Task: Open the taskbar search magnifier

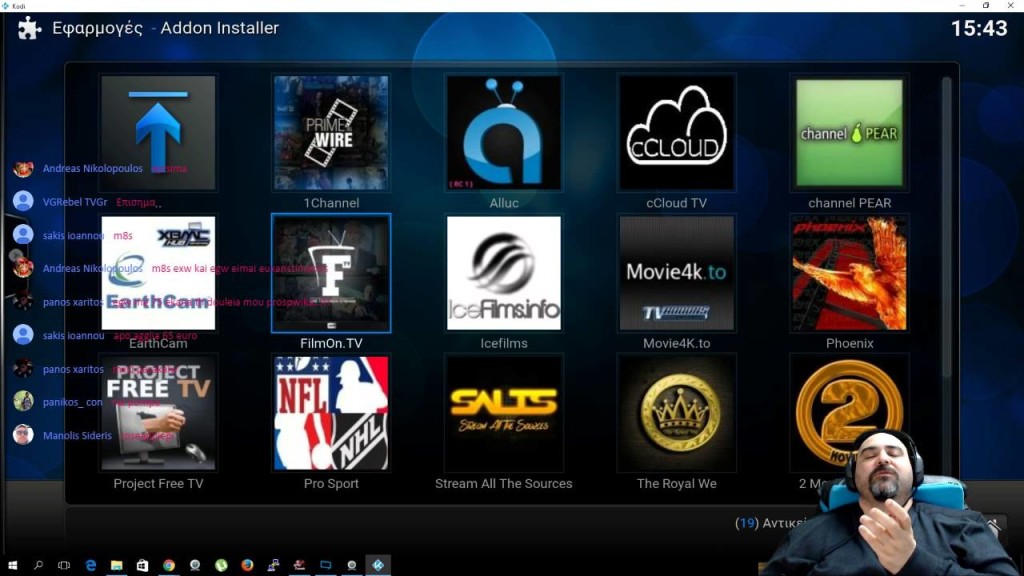Action: pyautogui.click(x=38, y=565)
